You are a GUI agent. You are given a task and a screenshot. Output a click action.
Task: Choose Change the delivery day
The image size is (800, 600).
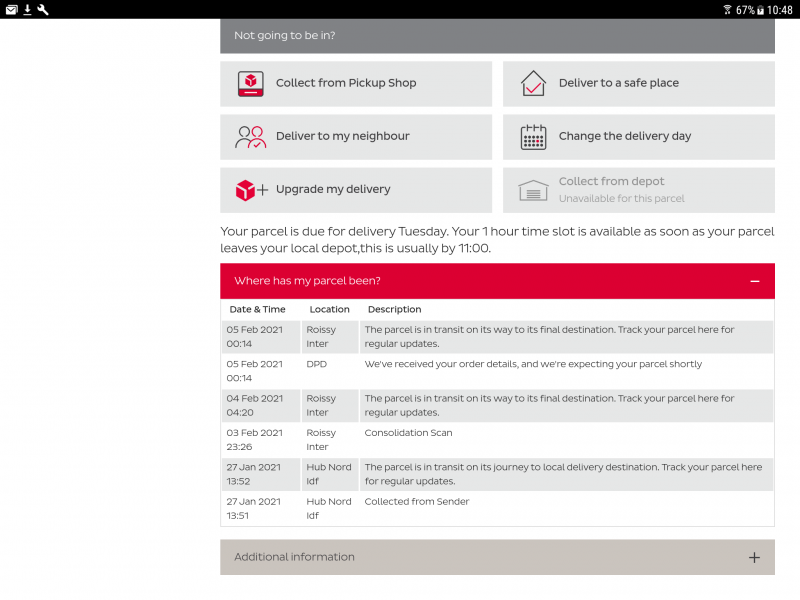point(624,136)
